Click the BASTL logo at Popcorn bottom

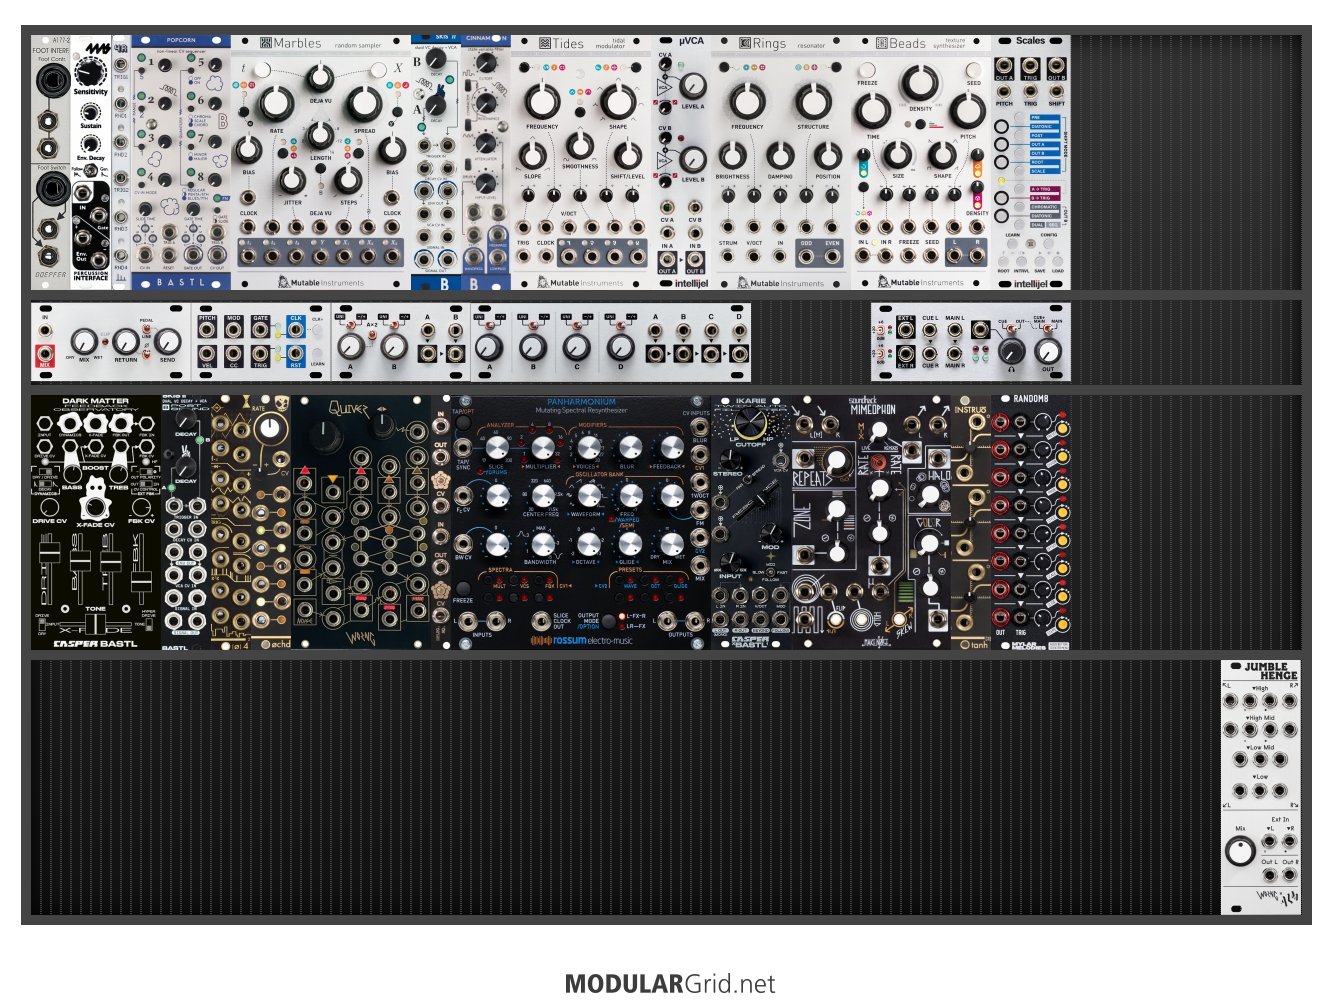coord(180,283)
